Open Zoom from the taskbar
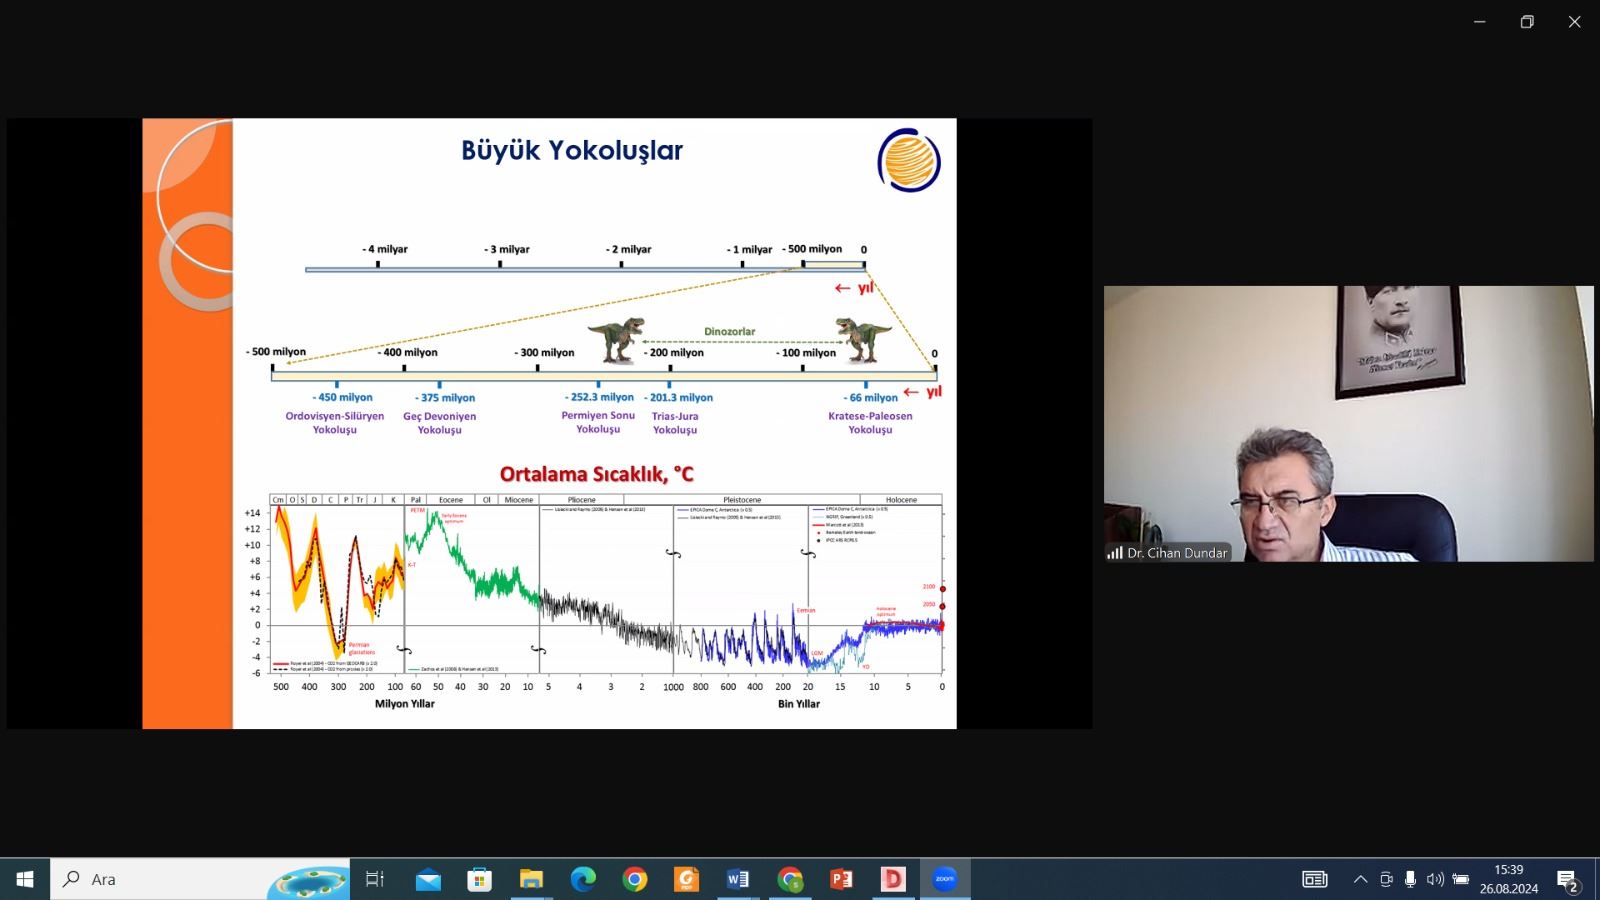Viewport: 1600px width, 900px height. tap(944, 879)
